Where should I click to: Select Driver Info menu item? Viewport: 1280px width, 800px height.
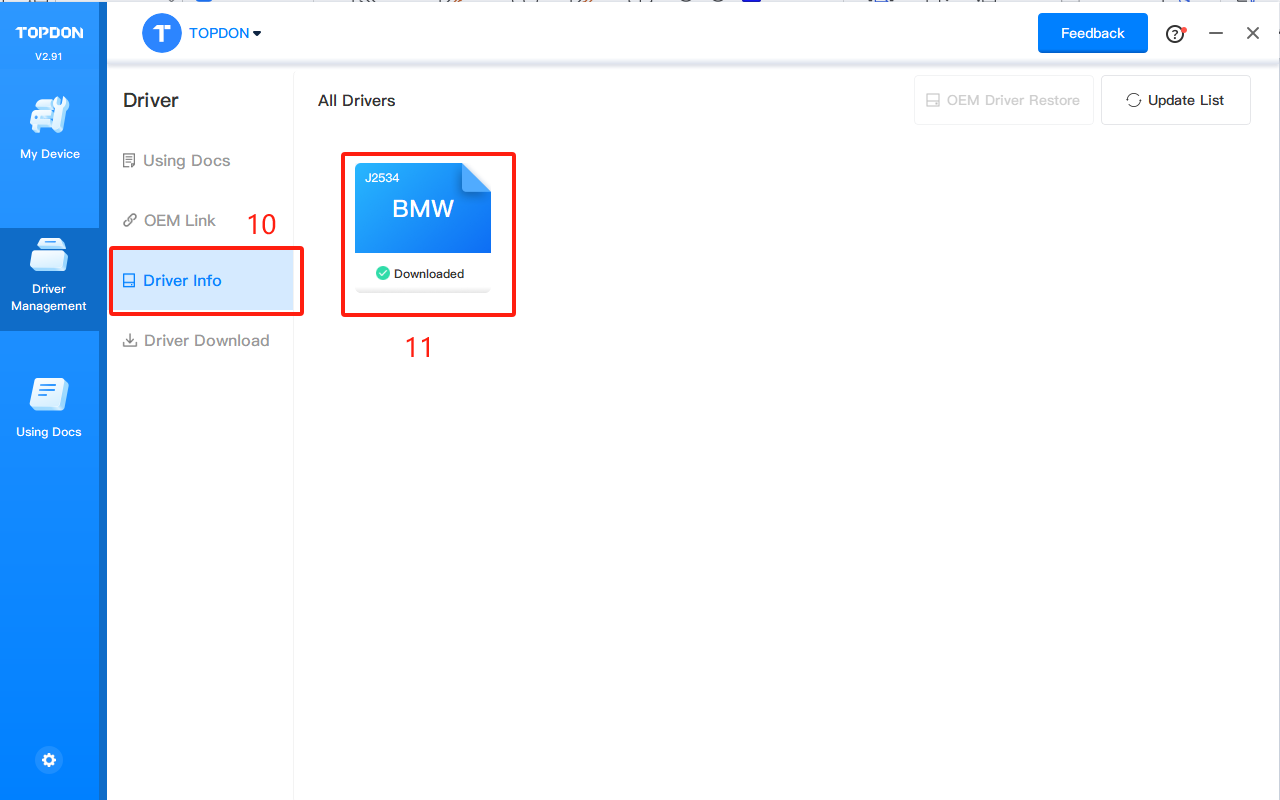202,280
